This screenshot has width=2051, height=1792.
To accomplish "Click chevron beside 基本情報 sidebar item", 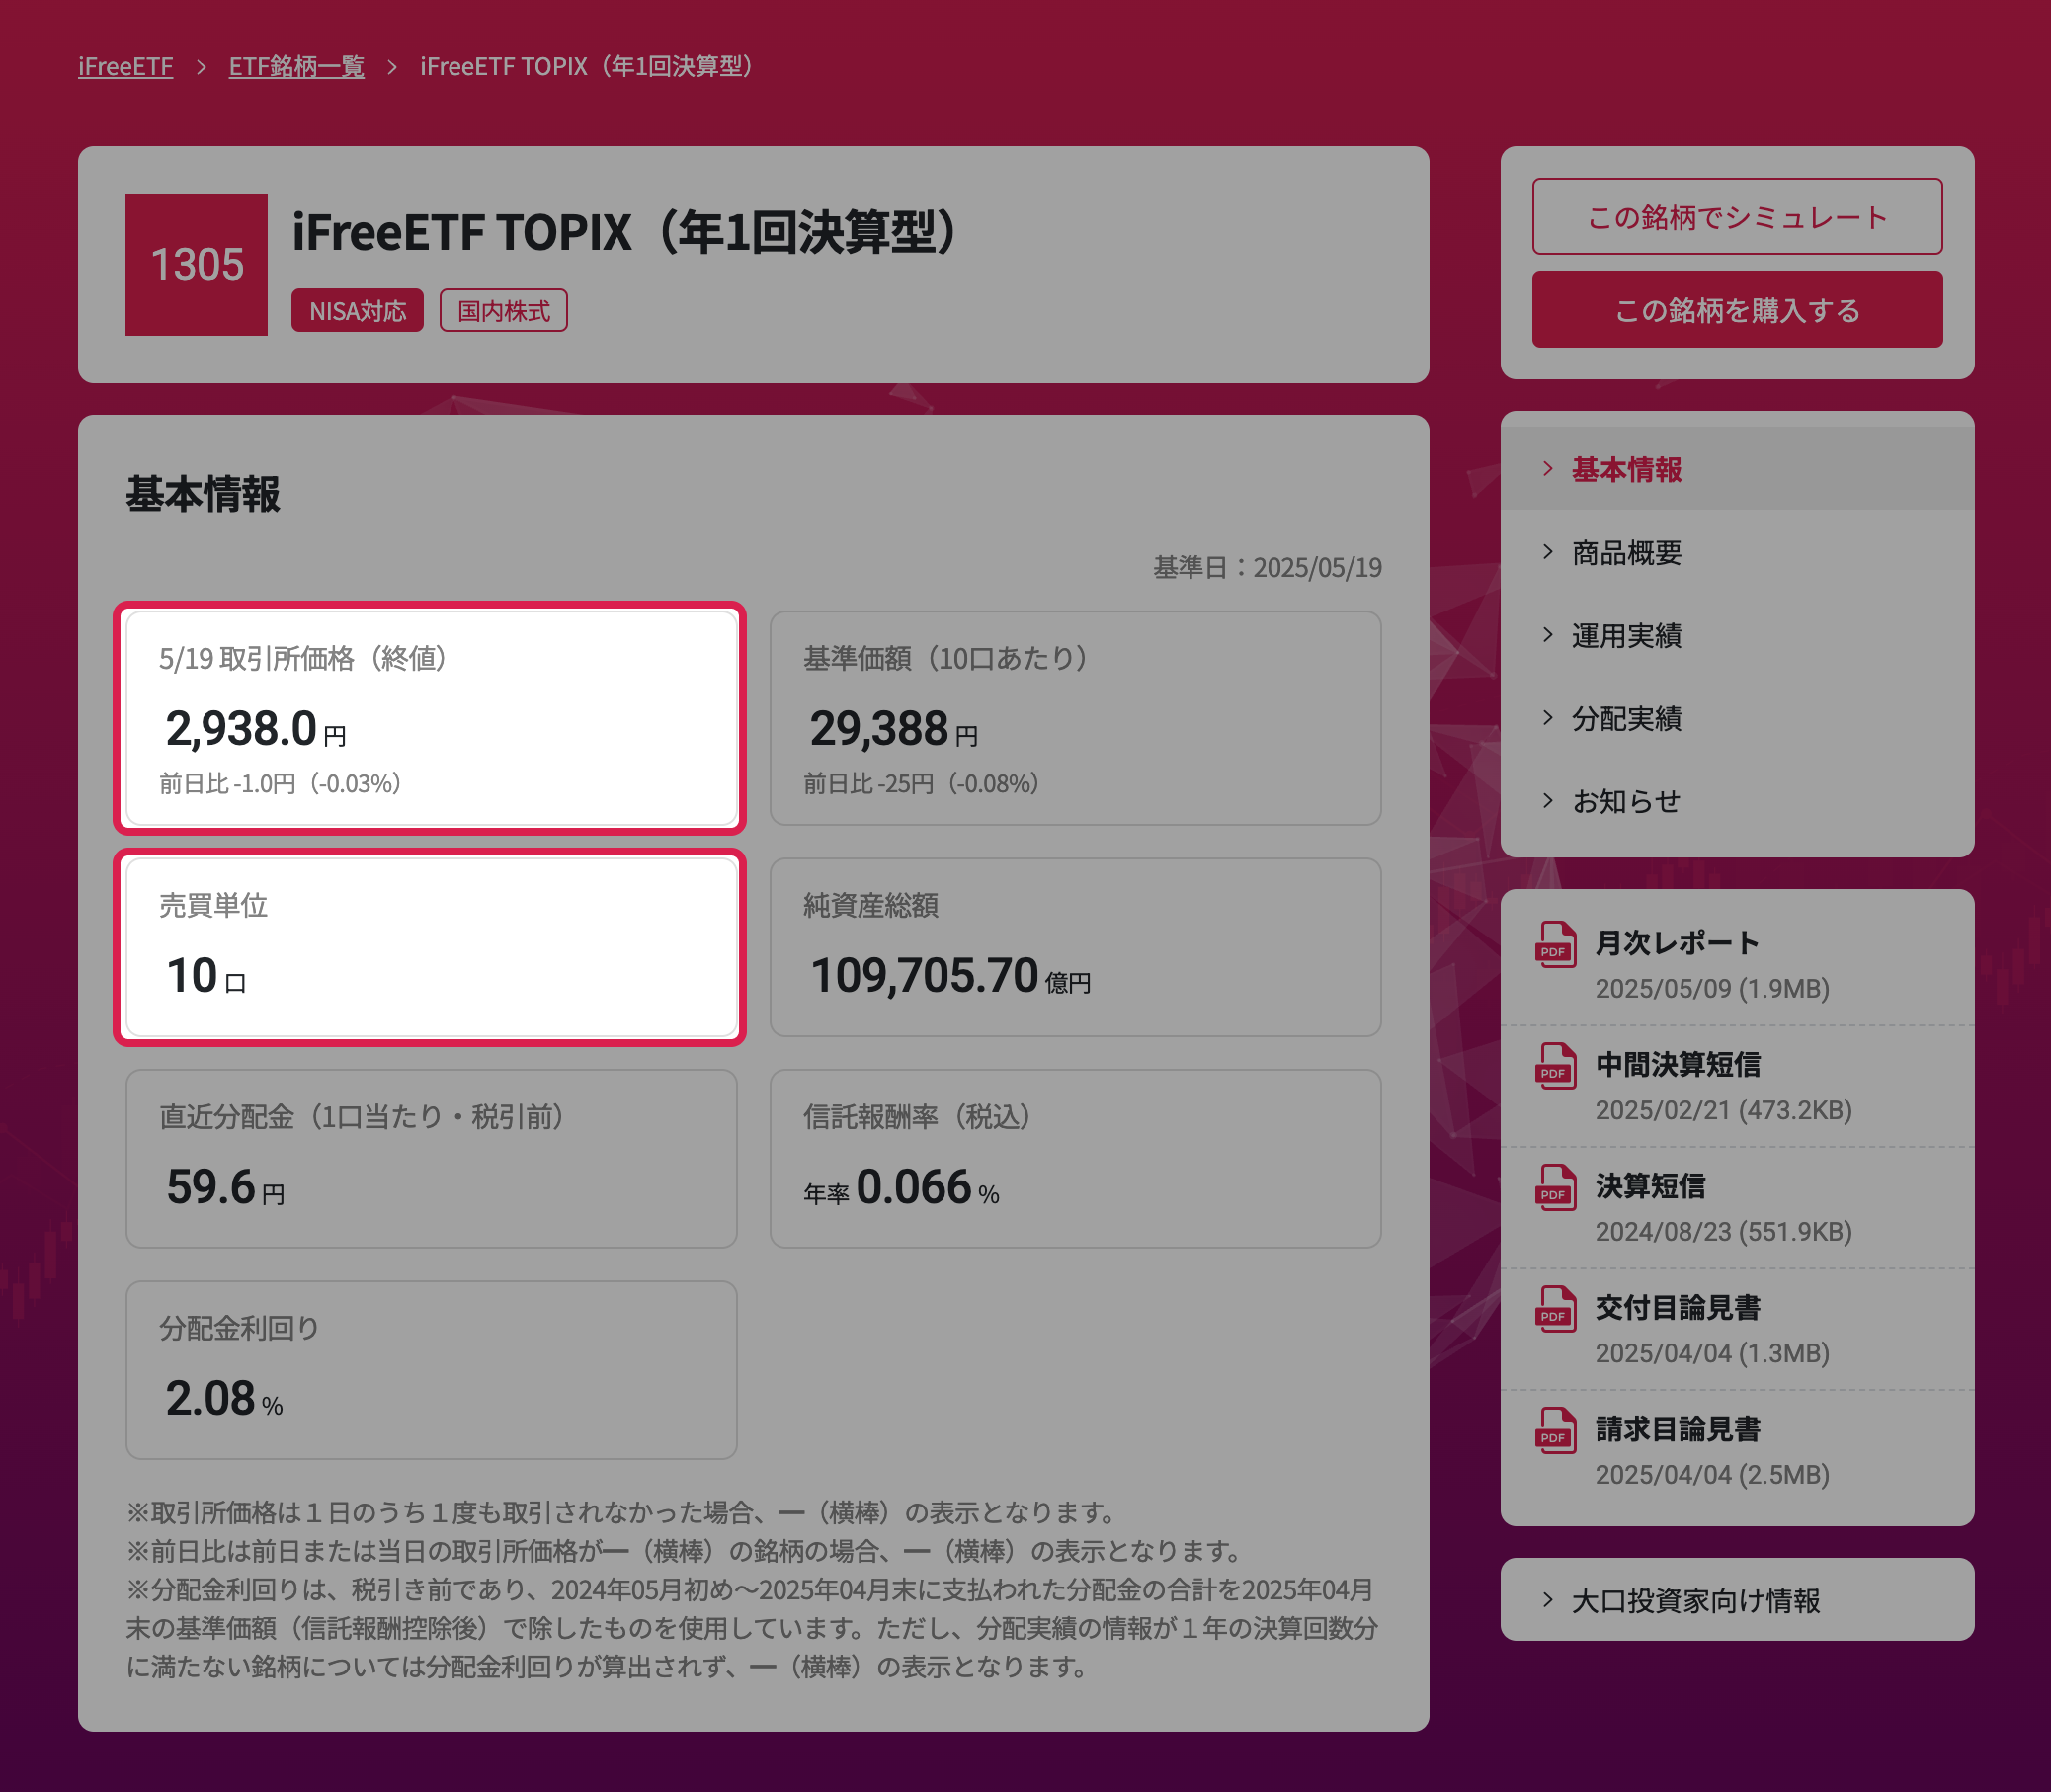I will tap(1548, 469).
